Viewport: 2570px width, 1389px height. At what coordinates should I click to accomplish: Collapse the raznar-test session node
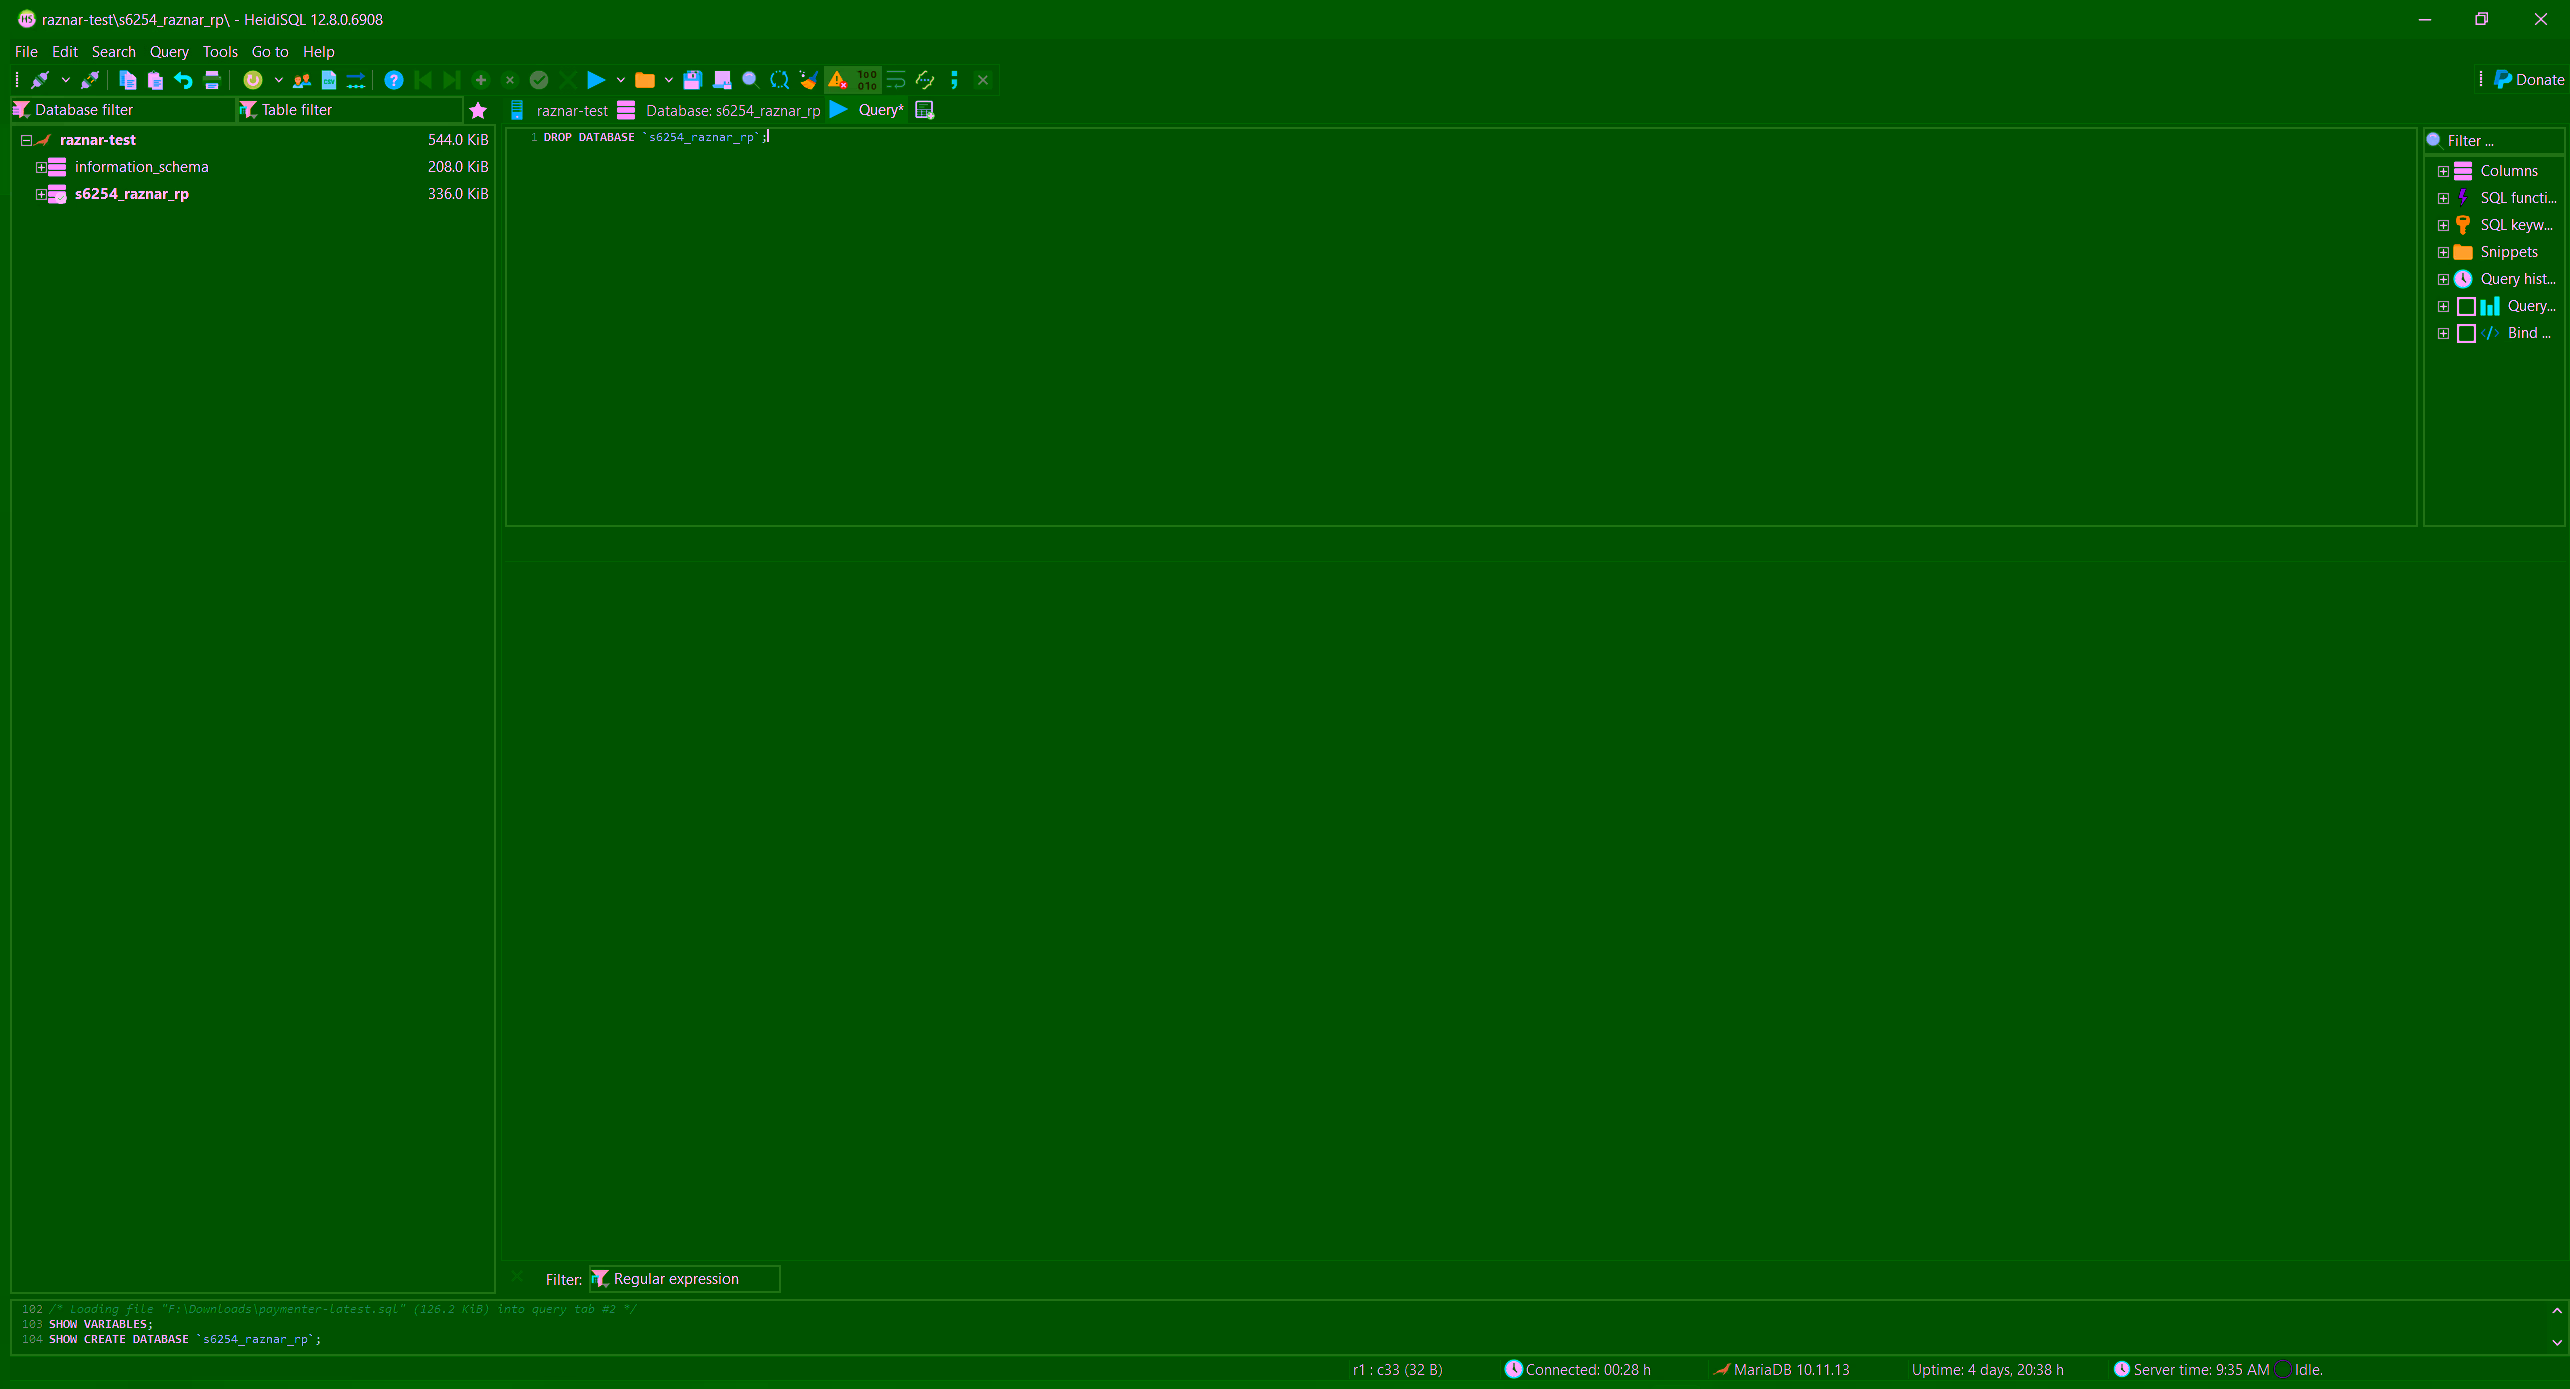27,140
